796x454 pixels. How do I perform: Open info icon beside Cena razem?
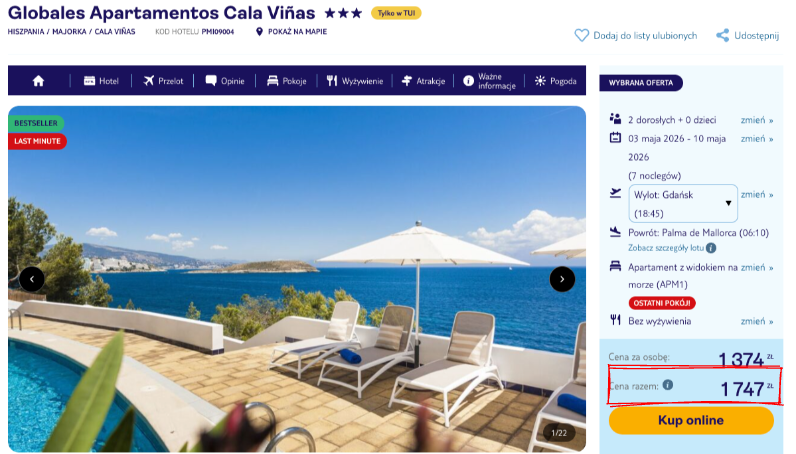pos(668,385)
